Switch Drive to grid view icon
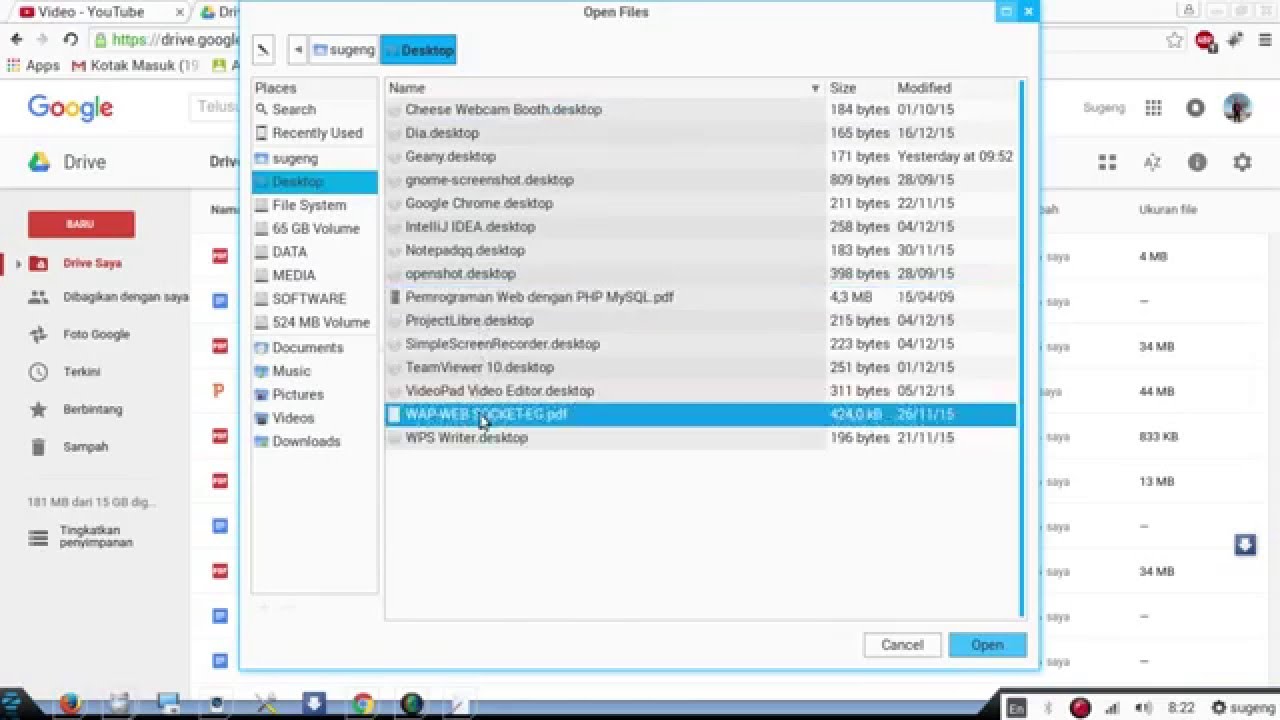The height and width of the screenshot is (720, 1280). [1107, 162]
